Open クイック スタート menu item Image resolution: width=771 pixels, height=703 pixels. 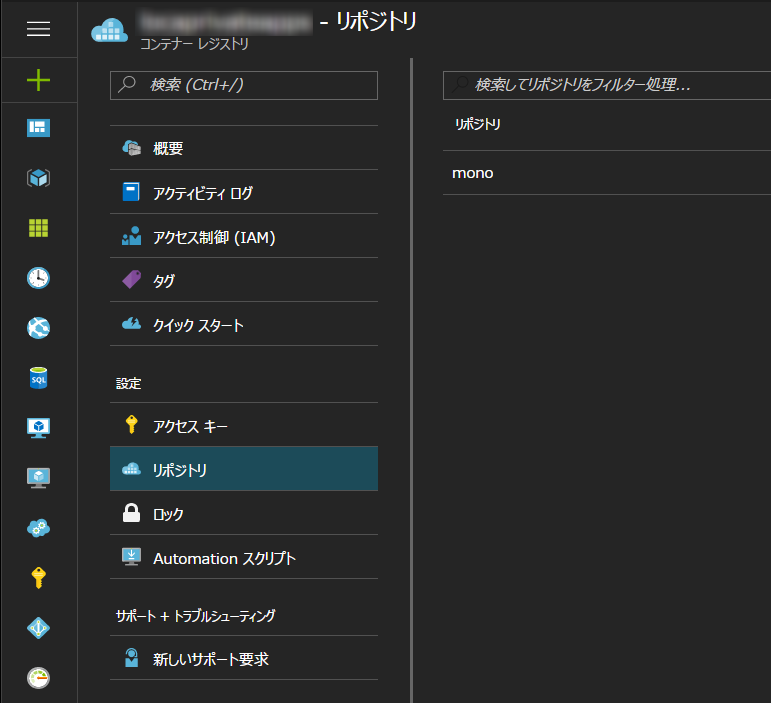pos(244,324)
